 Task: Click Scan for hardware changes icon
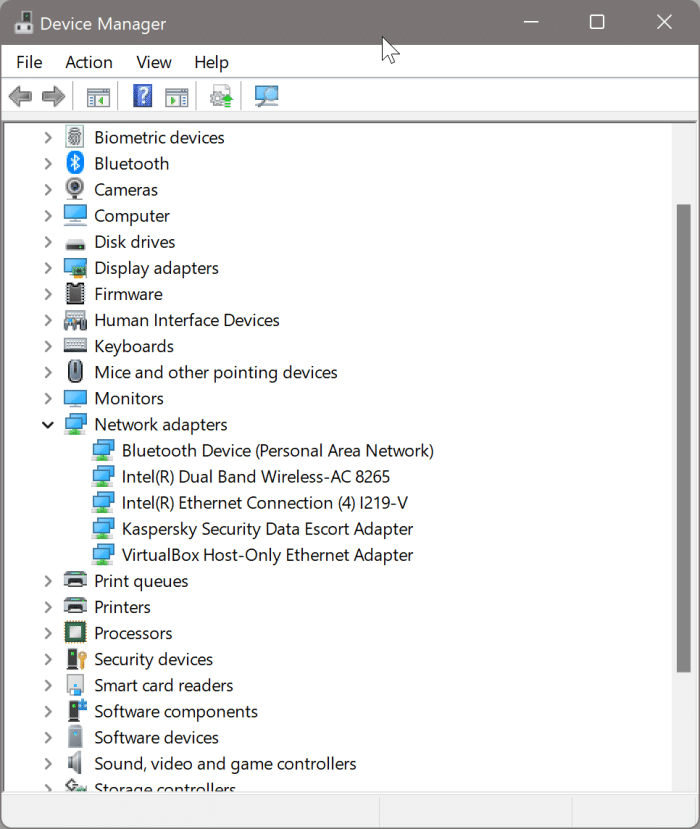pyautogui.click(x=266, y=96)
